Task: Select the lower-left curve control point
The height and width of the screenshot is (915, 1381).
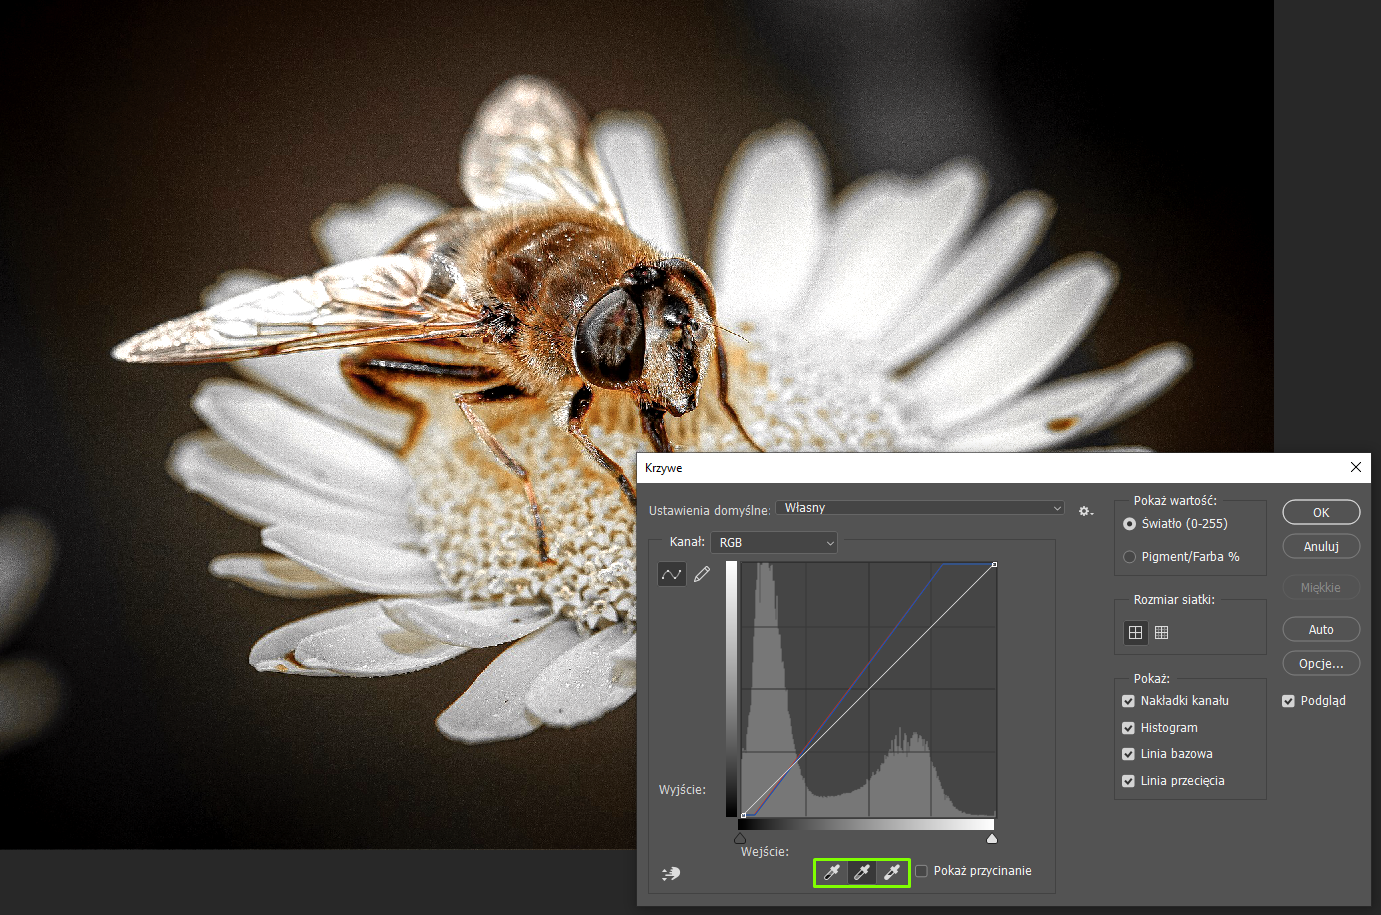Action: click(743, 815)
